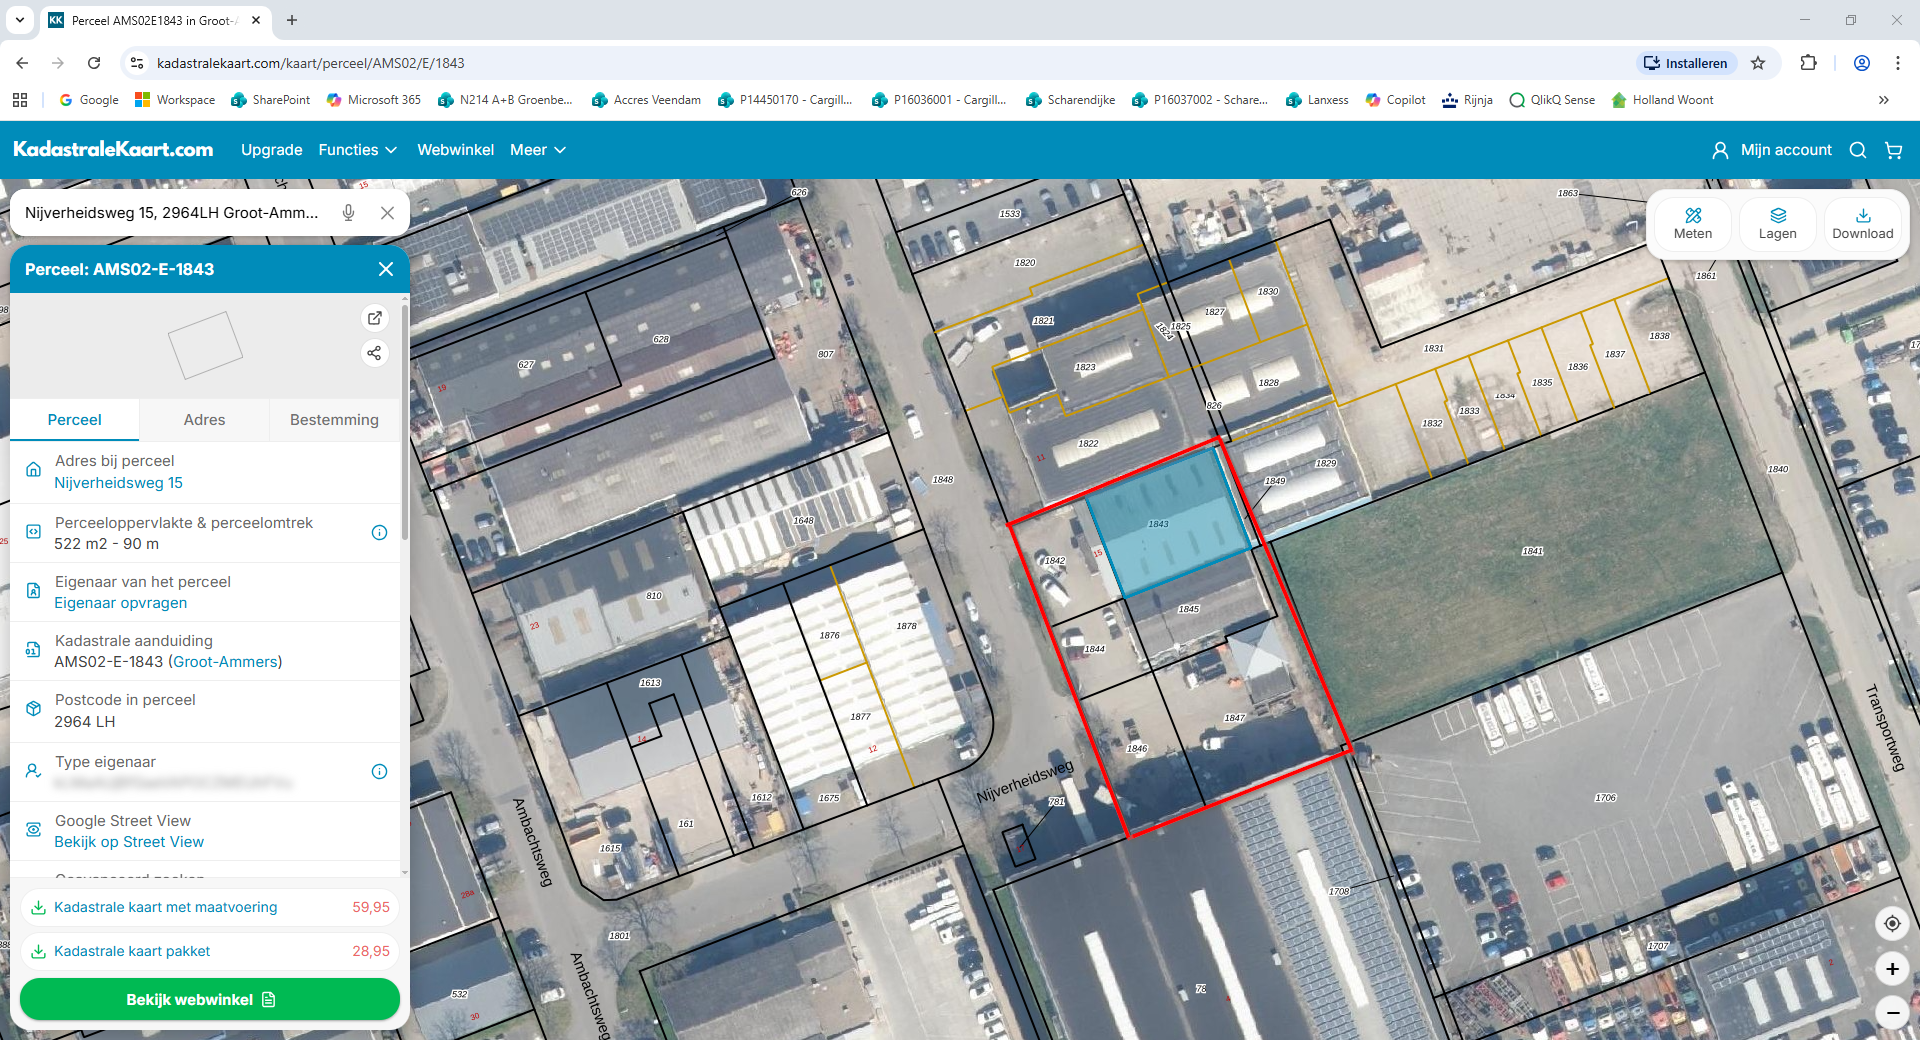Zoom in with the plus button
Image resolution: width=1920 pixels, height=1040 pixels.
[x=1891, y=969]
